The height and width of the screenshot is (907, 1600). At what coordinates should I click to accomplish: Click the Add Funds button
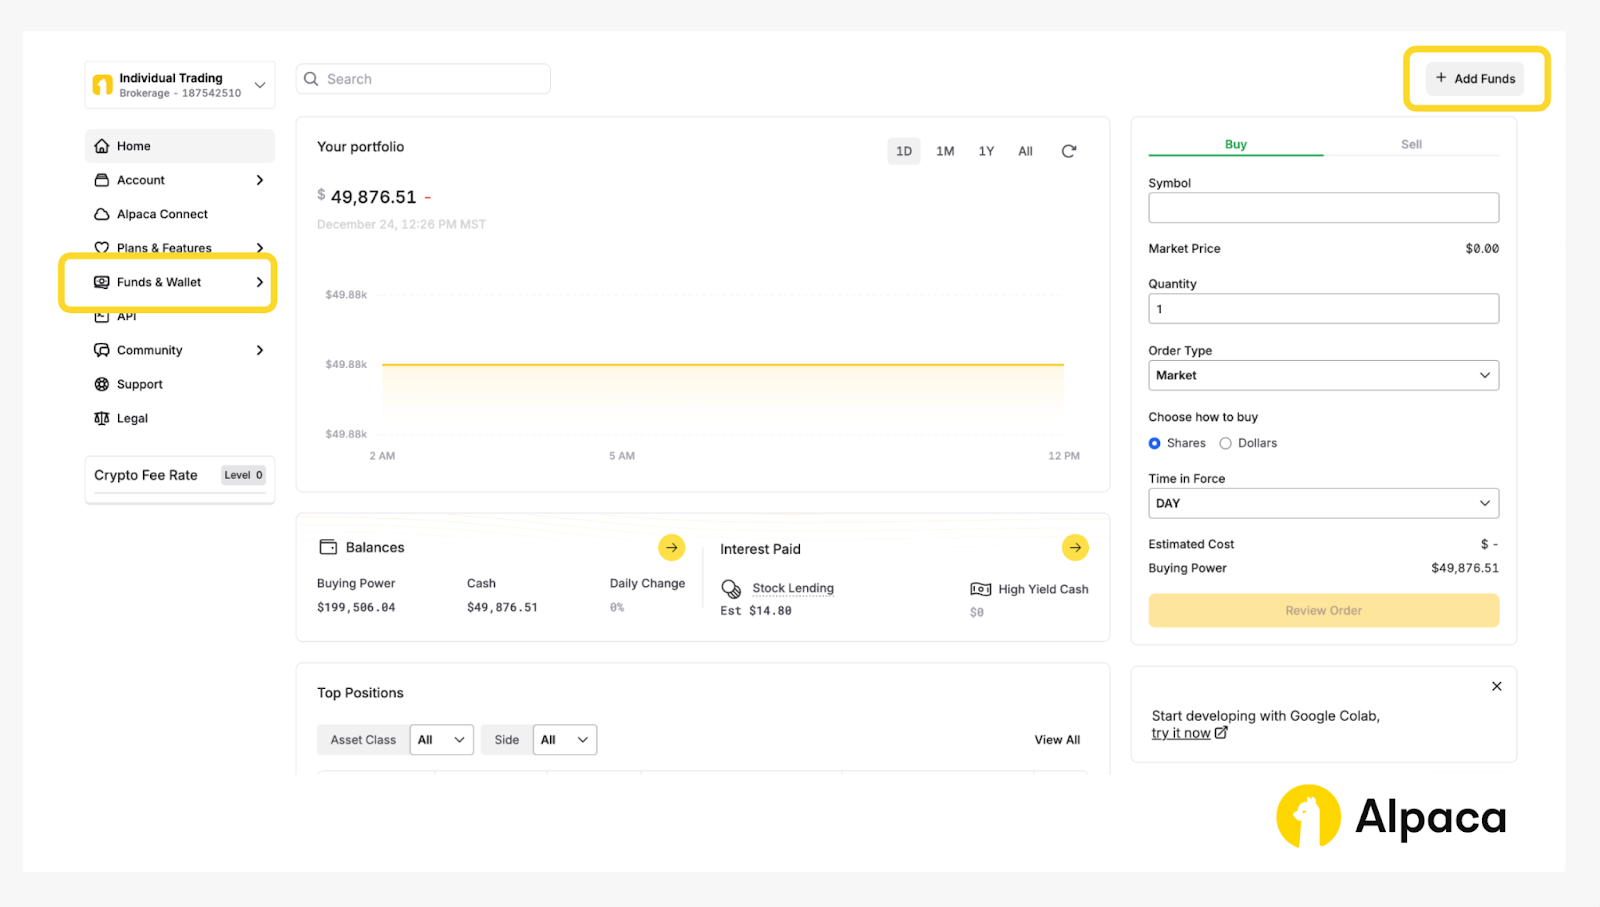1475,78
